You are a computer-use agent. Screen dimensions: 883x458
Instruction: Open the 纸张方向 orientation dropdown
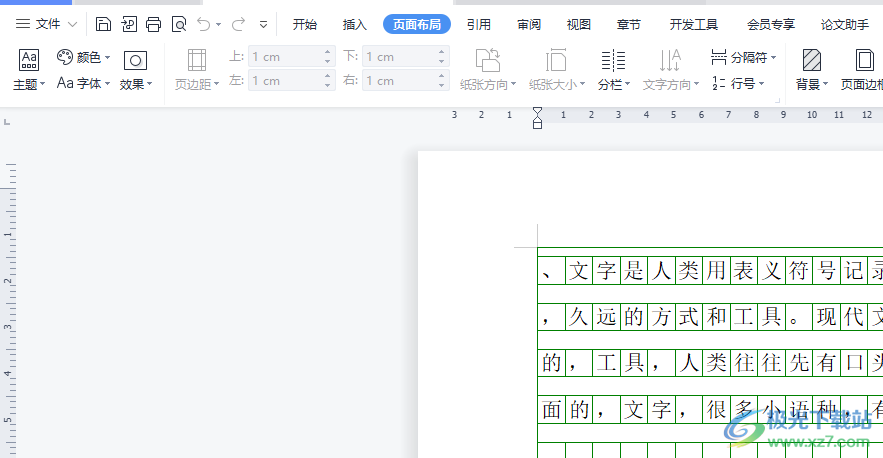pos(488,70)
